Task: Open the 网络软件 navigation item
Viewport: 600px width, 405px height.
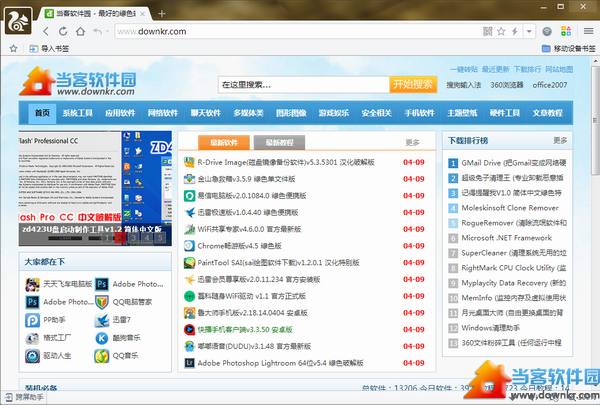Action: [x=163, y=113]
